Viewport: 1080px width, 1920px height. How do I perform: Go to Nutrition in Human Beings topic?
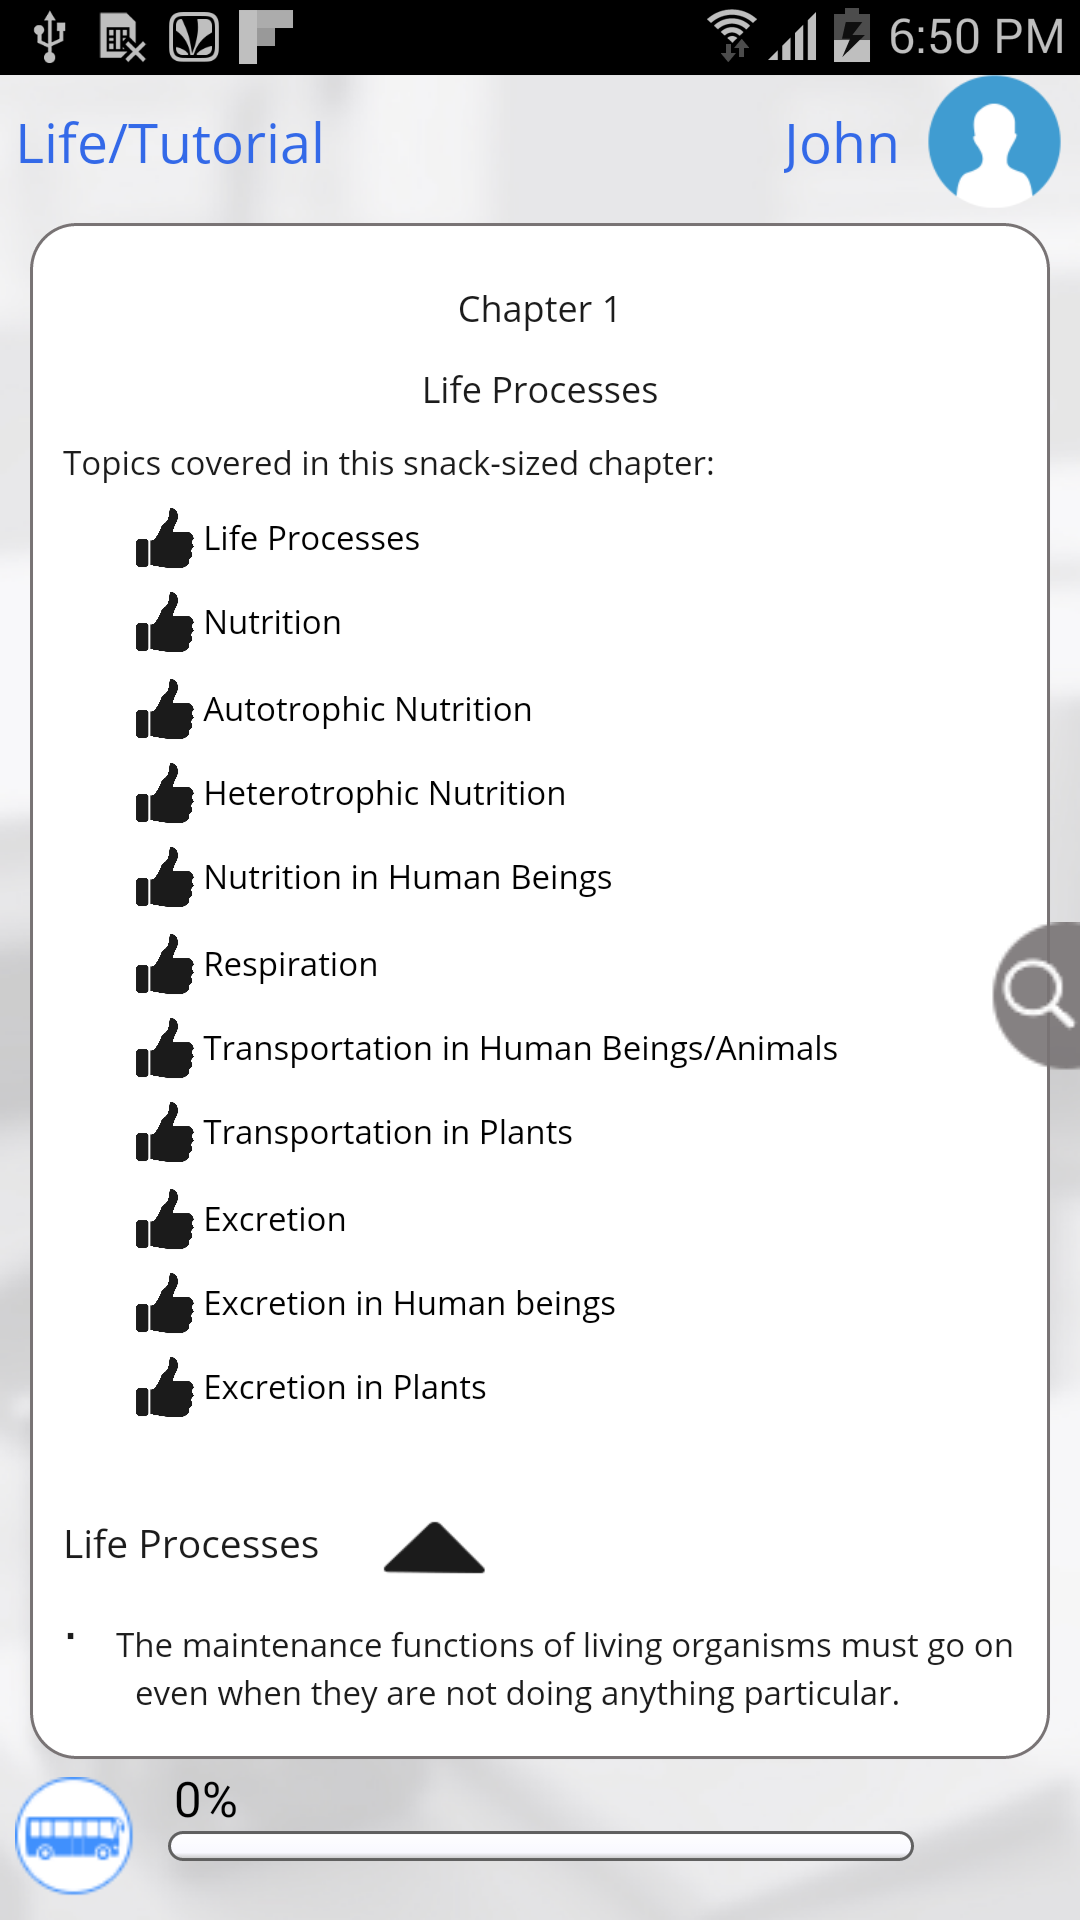(x=408, y=878)
